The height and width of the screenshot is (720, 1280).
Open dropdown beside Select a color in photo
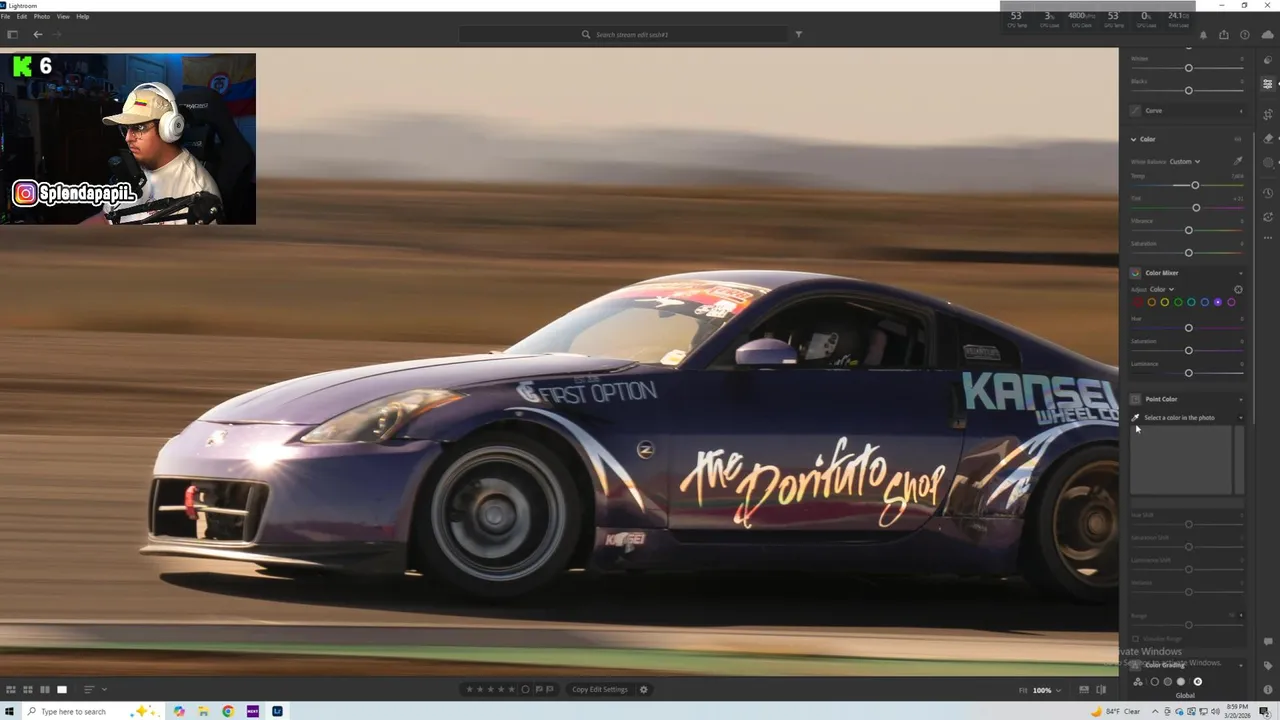pos(1241,418)
